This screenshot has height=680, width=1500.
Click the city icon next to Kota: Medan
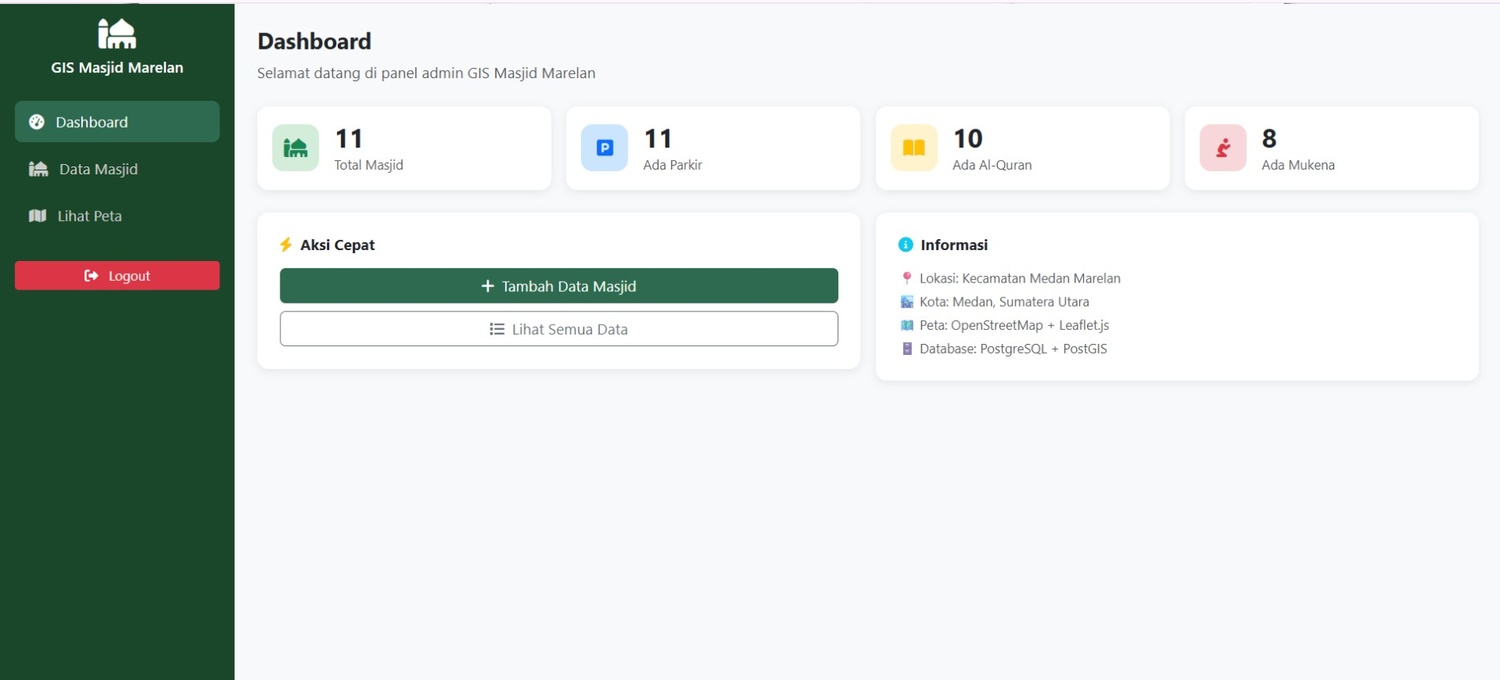click(x=907, y=302)
